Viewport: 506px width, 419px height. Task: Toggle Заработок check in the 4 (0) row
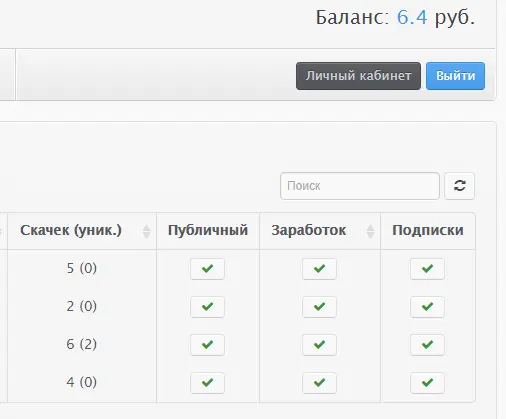(x=319, y=383)
